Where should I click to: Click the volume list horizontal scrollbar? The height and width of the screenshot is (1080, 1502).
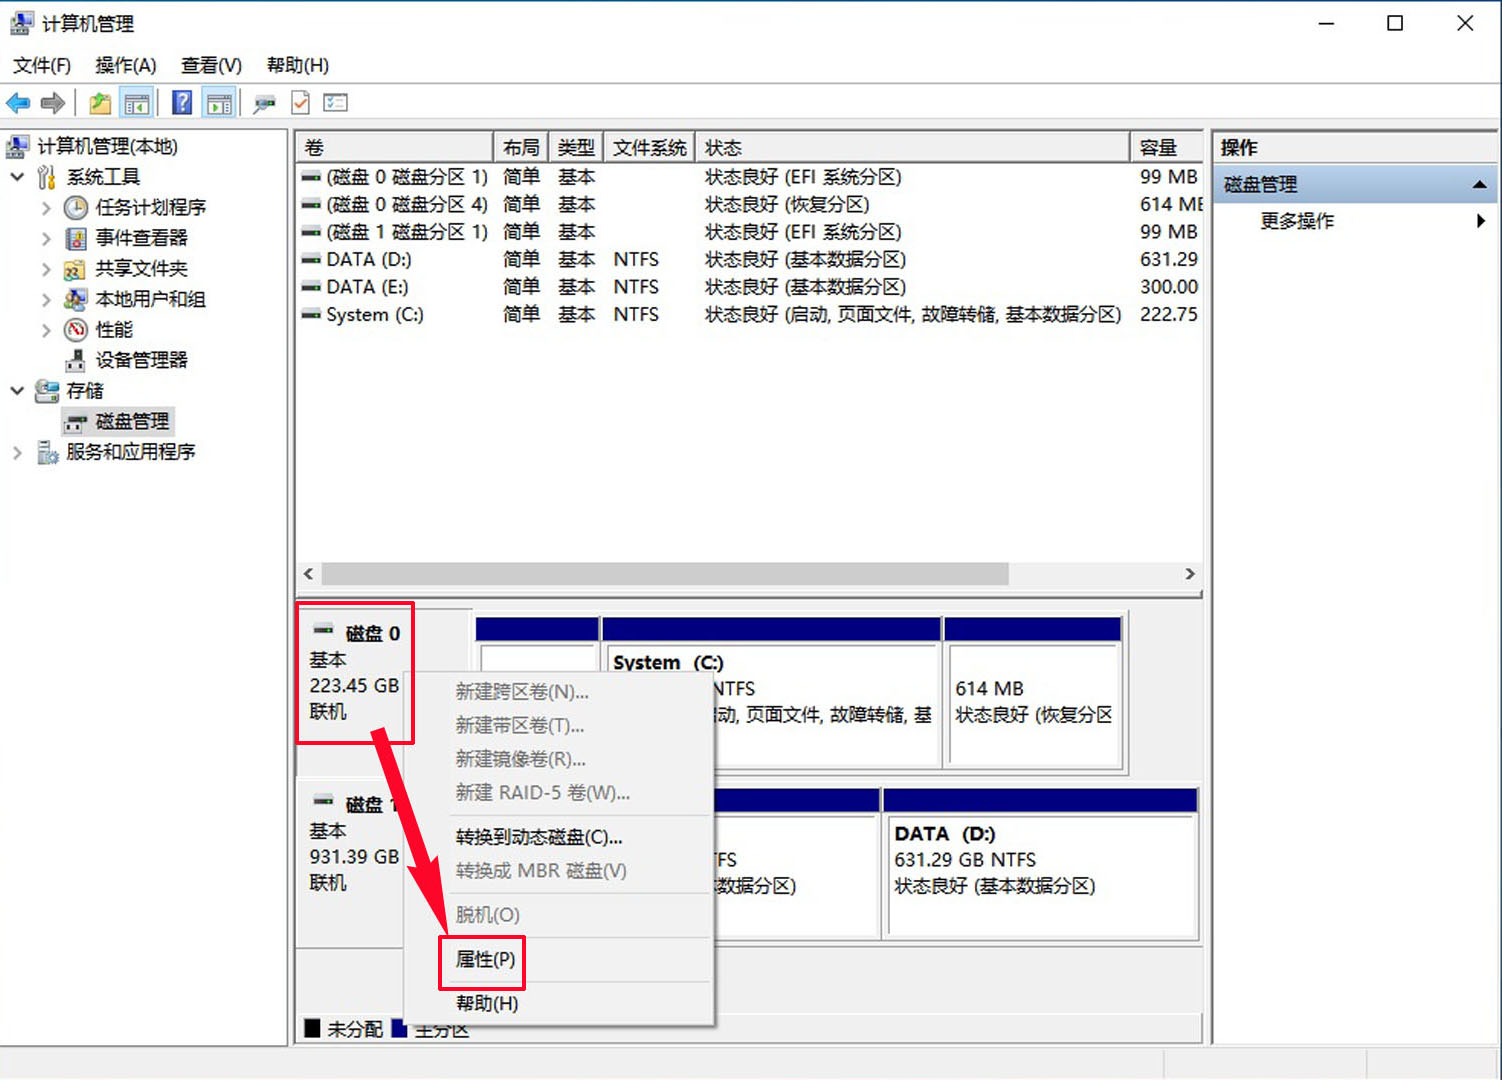(664, 574)
